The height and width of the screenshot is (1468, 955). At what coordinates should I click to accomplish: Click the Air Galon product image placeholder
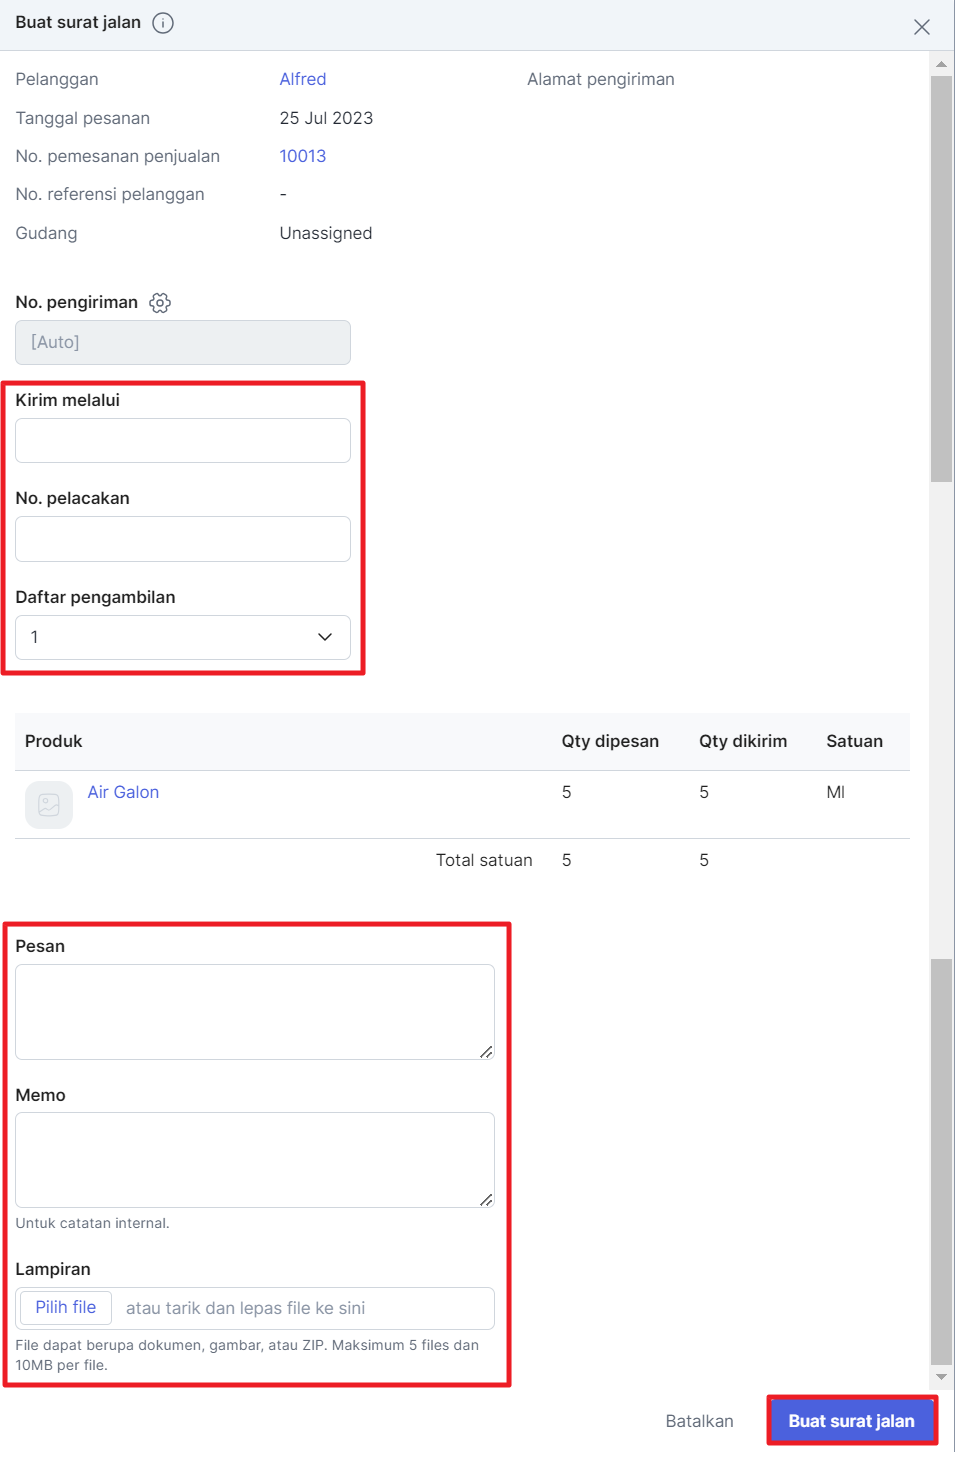point(49,805)
